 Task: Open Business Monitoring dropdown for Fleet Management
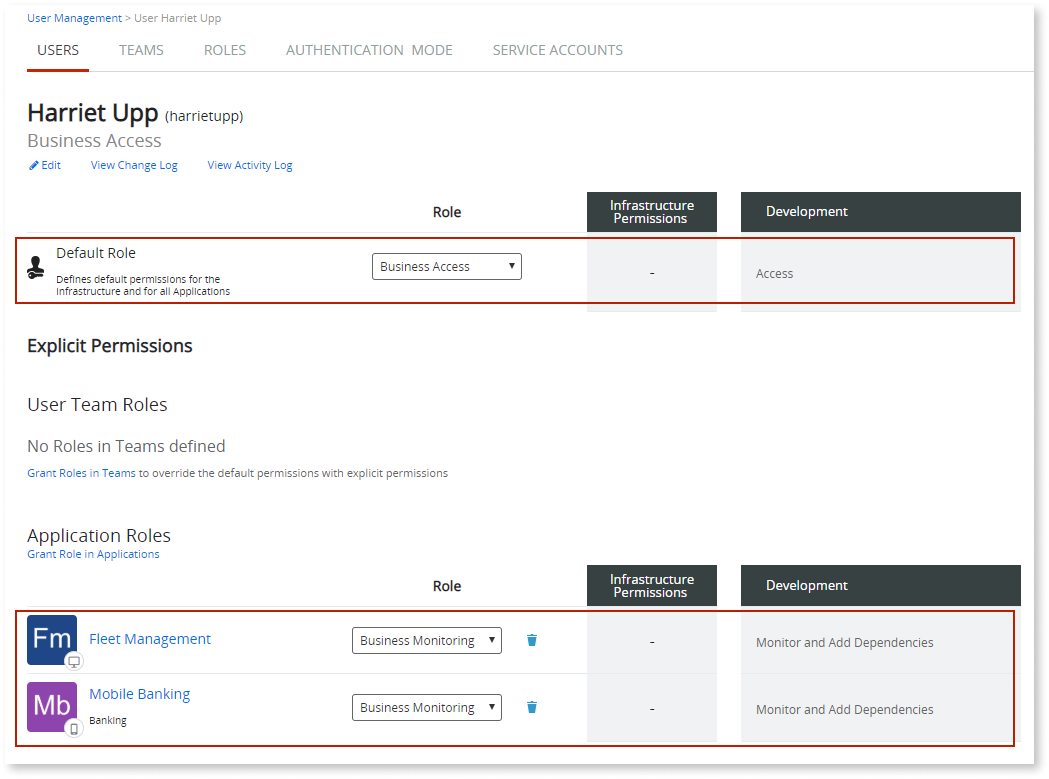pyautogui.click(x=427, y=640)
